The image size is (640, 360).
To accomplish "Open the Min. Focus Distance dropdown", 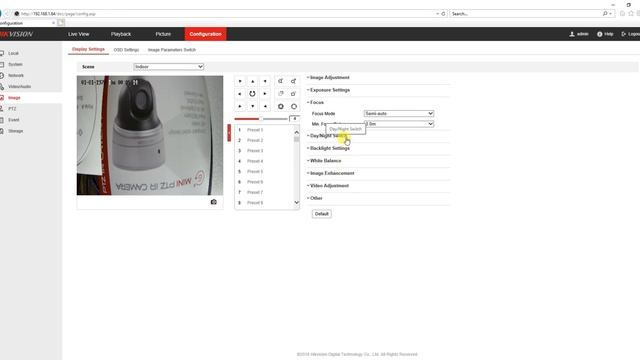I will [399, 124].
